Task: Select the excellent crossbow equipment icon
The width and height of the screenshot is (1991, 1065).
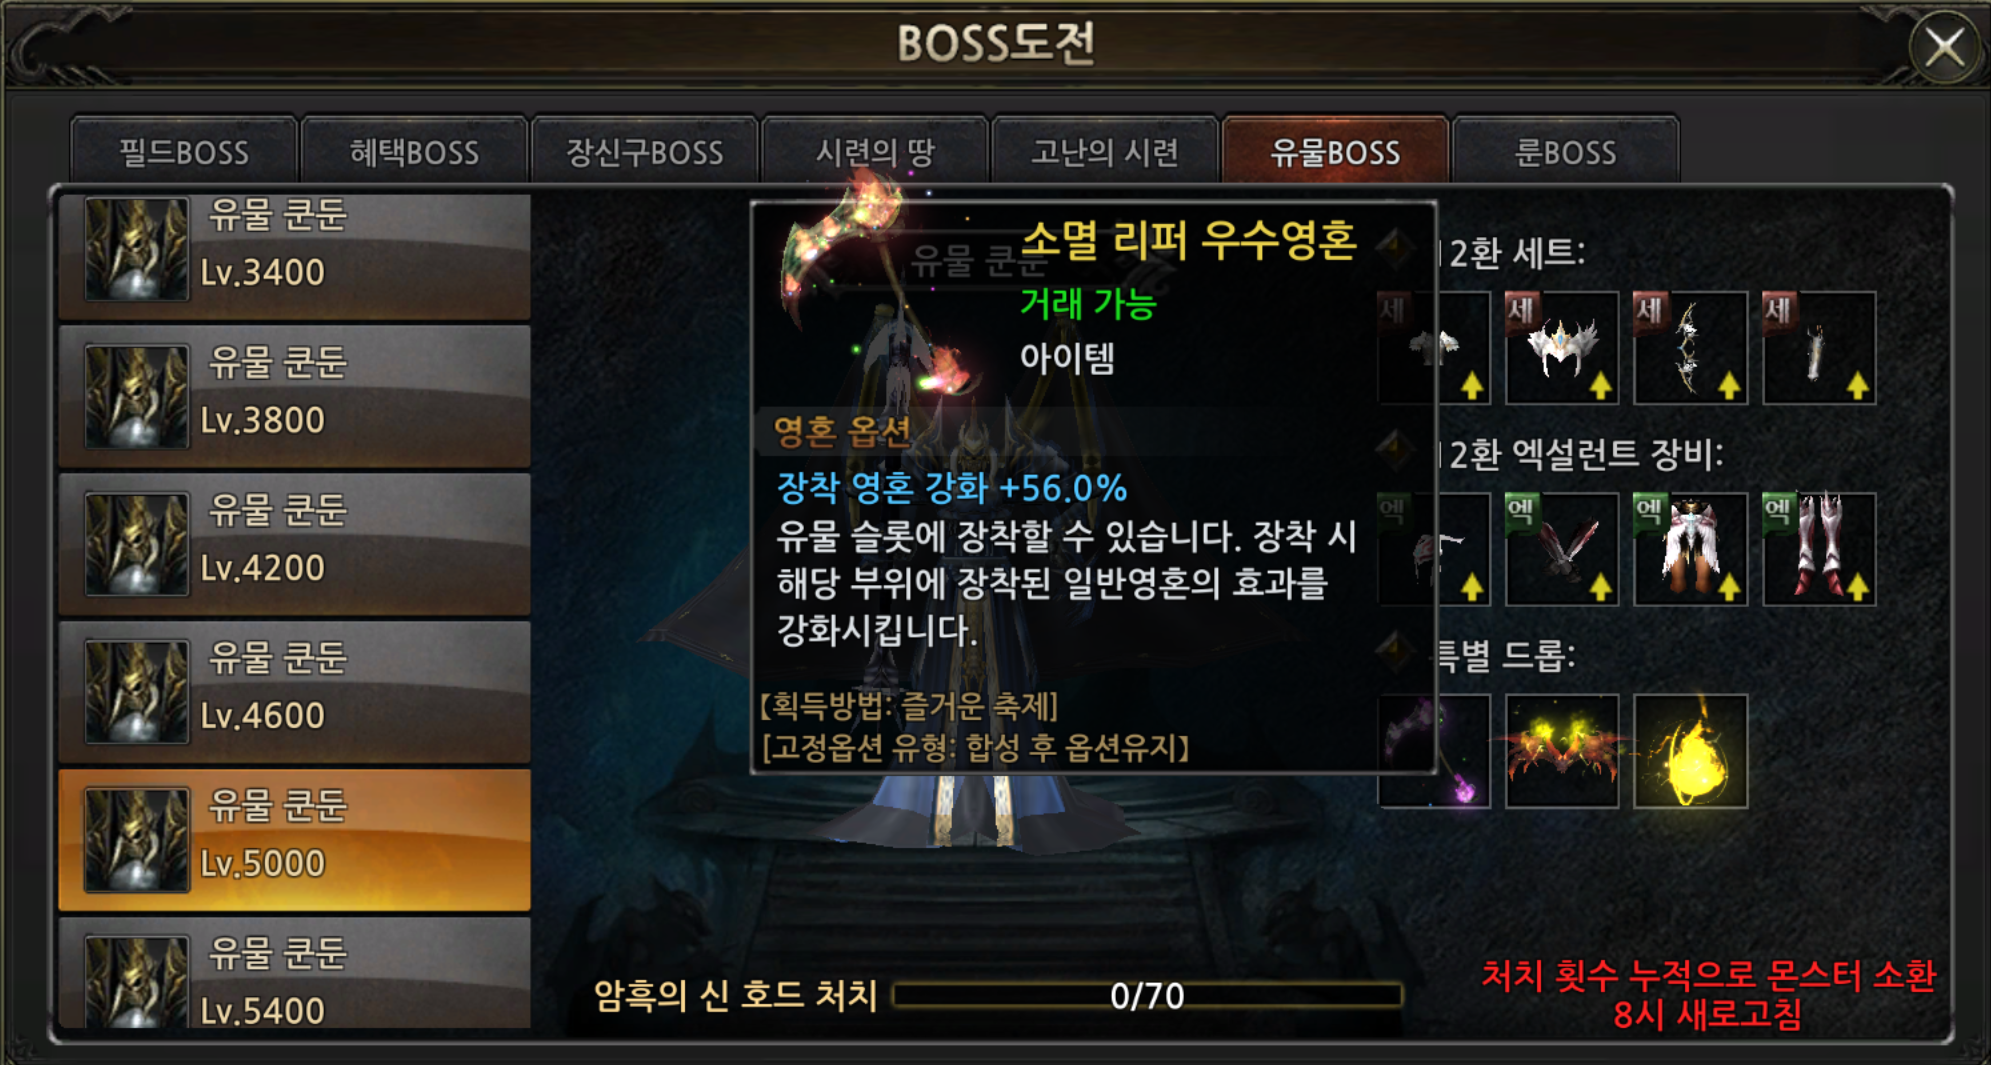Action: (1561, 549)
